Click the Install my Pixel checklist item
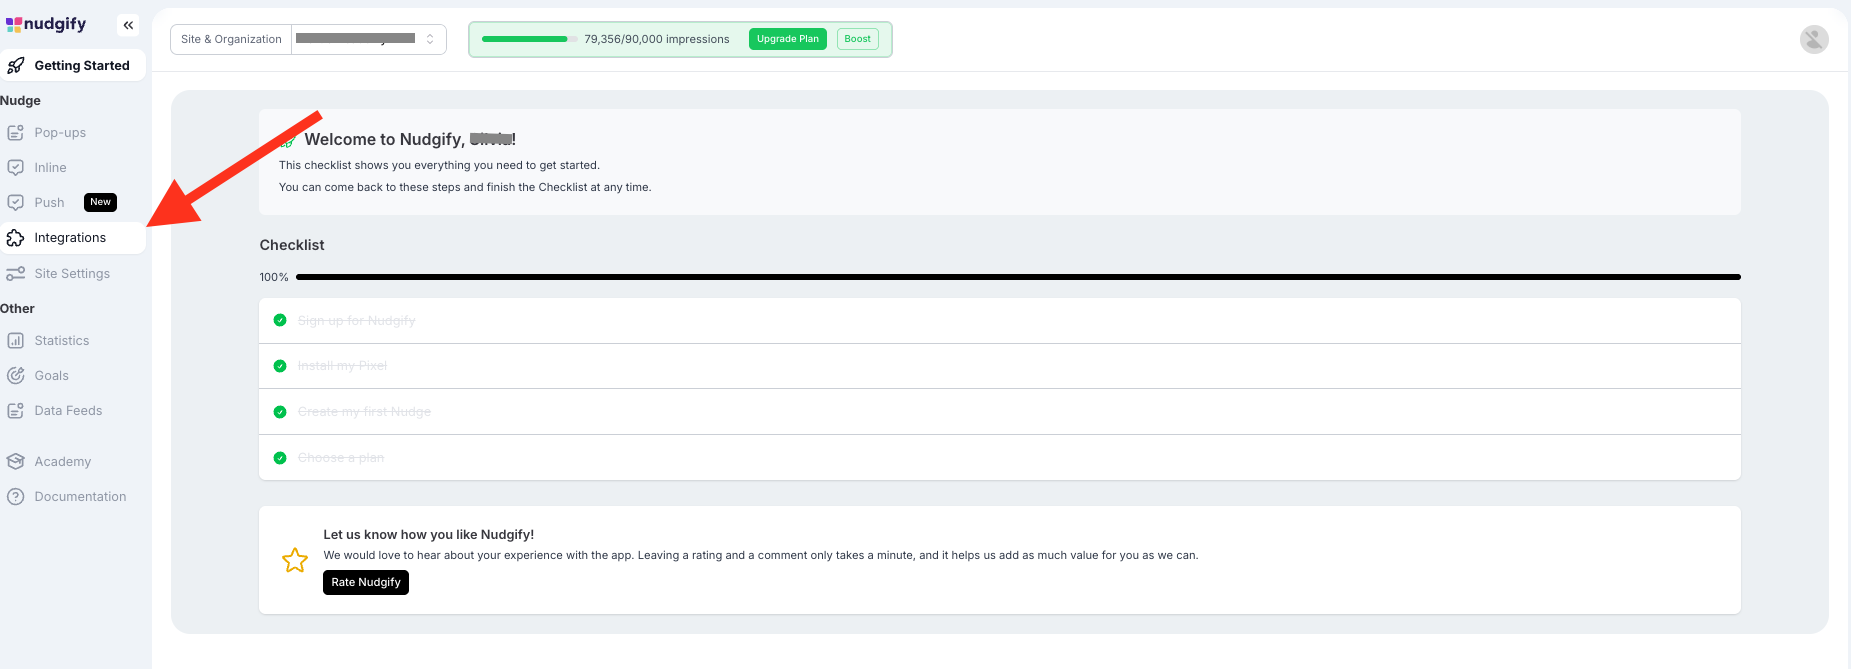Viewport: 1851px width, 669px height. pos(1000,366)
